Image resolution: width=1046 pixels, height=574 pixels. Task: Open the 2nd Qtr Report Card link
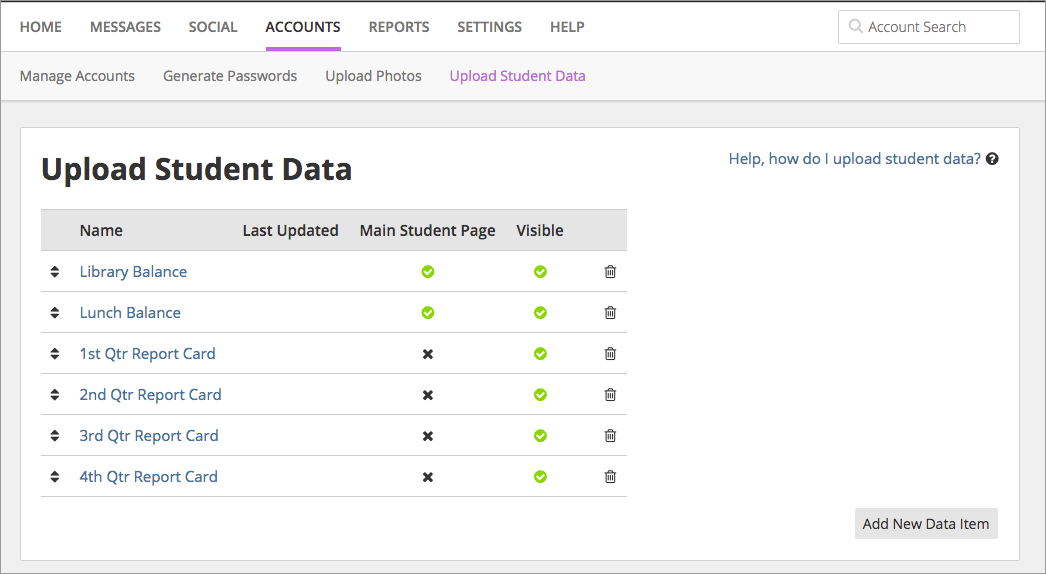coord(150,394)
